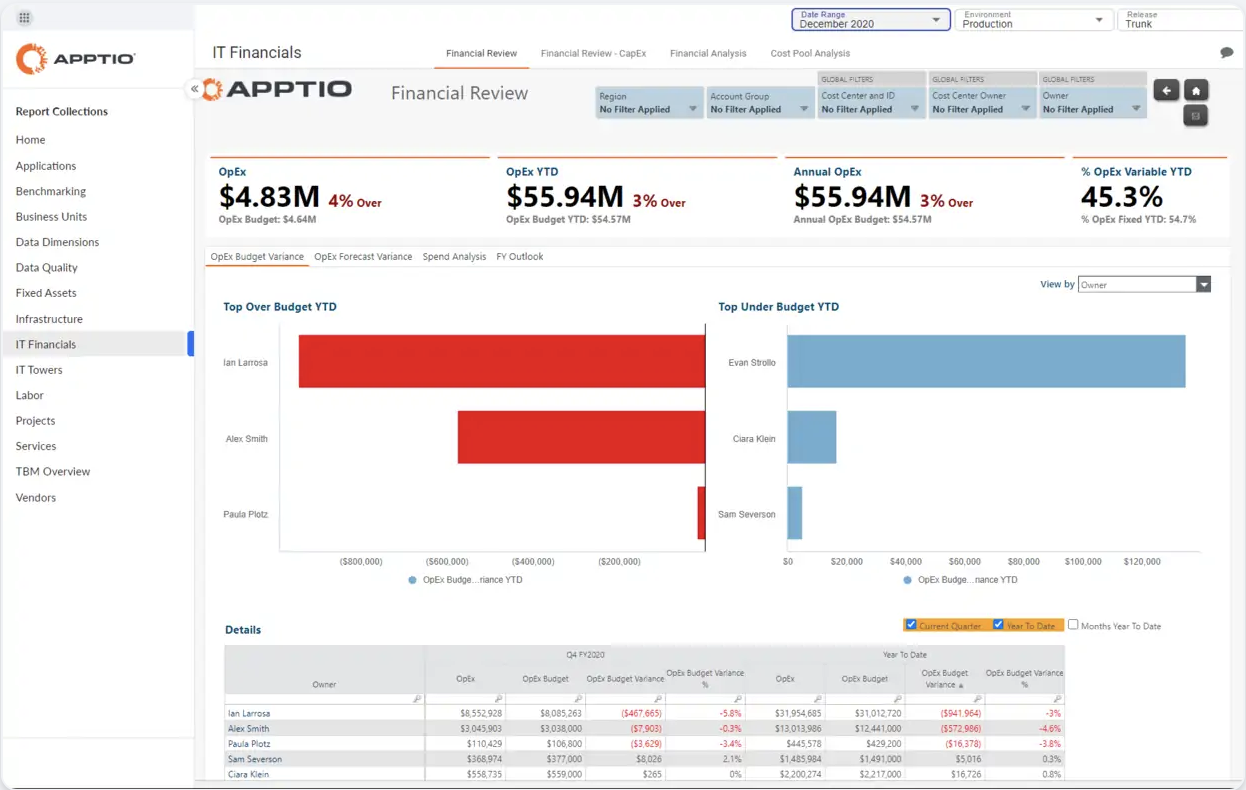Click the Apptio logo in the sidebar
Image resolution: width=1246 pixels, height=790 pixels.
tap(76, 59)
